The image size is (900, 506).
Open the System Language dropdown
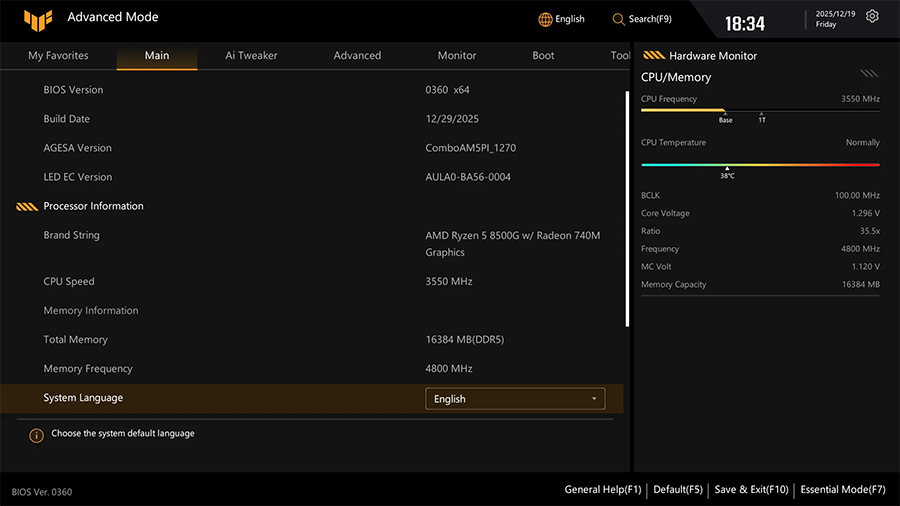(x=514, y=399)
